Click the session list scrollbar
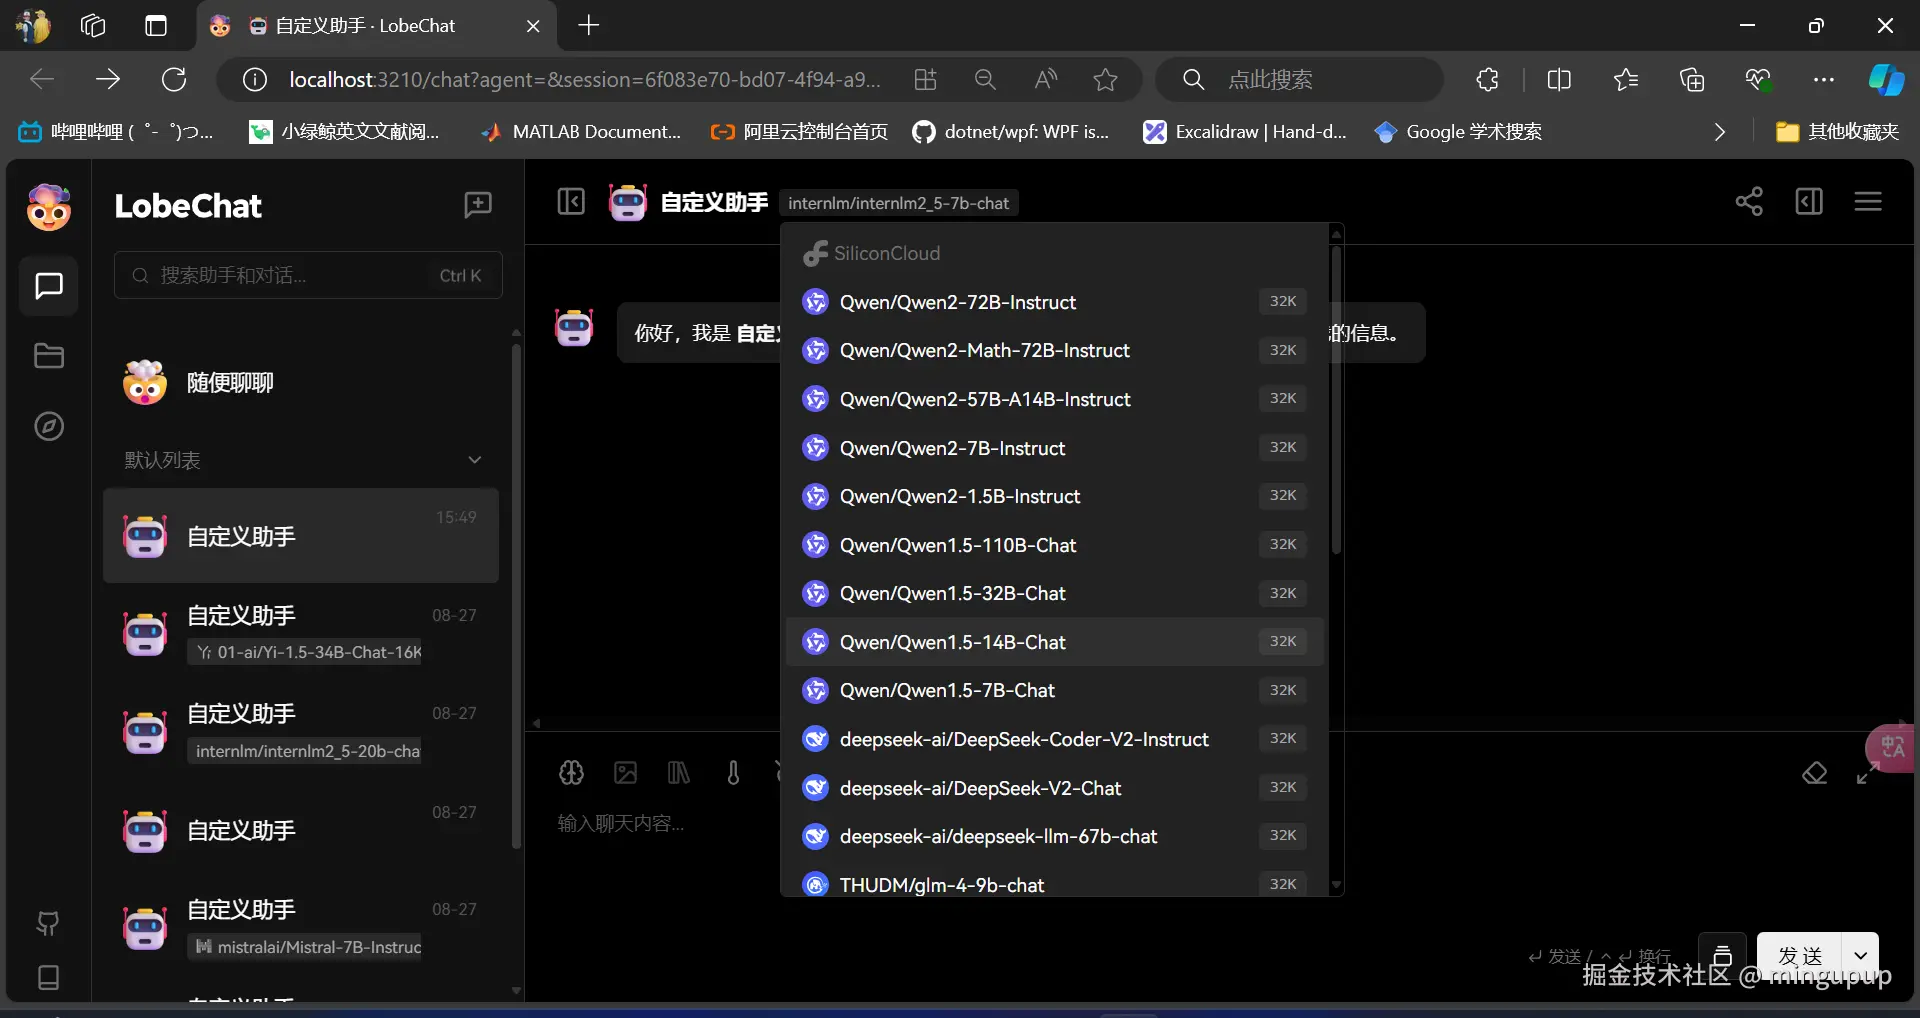 coord(516,596)
